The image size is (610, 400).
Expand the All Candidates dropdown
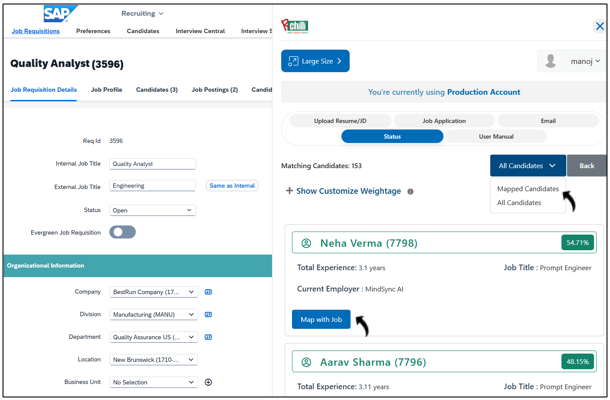click(x=527, y=165)
